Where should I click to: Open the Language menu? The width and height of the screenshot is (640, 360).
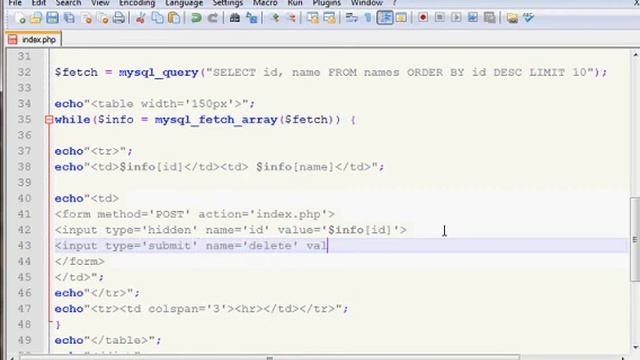click(184, 3)
